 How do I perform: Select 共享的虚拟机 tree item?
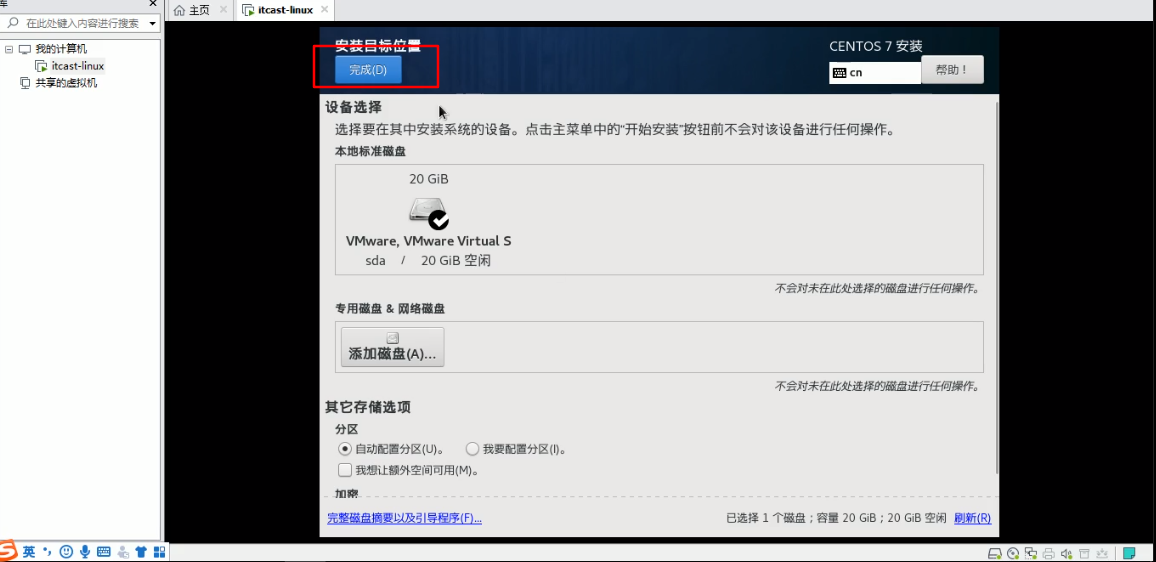tap(59, 83)
